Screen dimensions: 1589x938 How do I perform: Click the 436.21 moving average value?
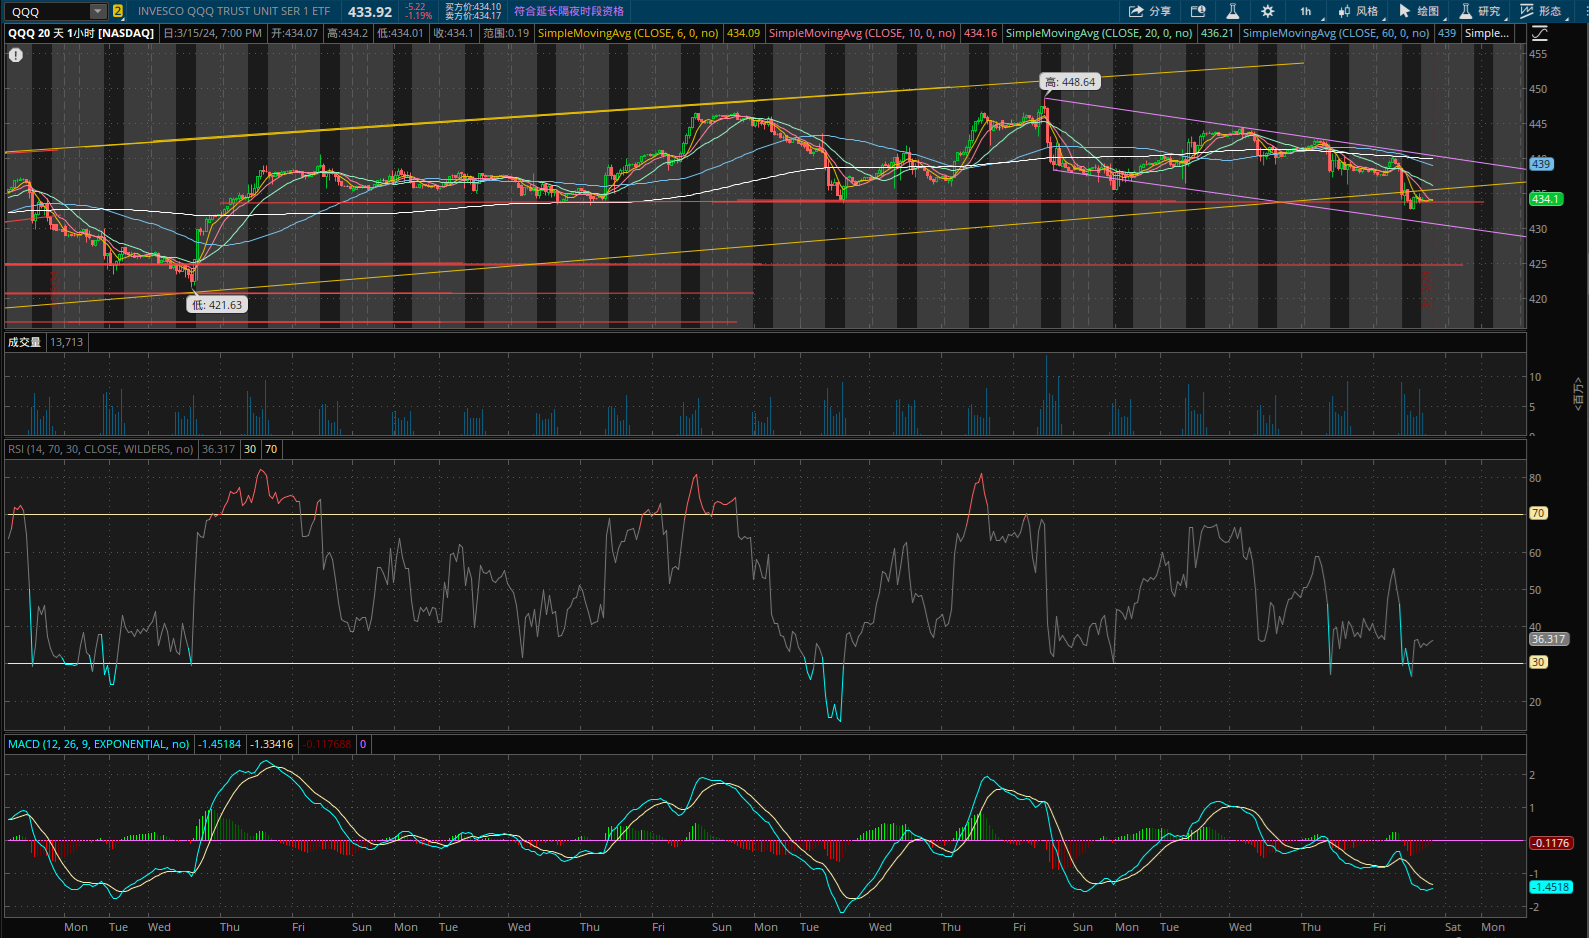tap(1217, 33)
